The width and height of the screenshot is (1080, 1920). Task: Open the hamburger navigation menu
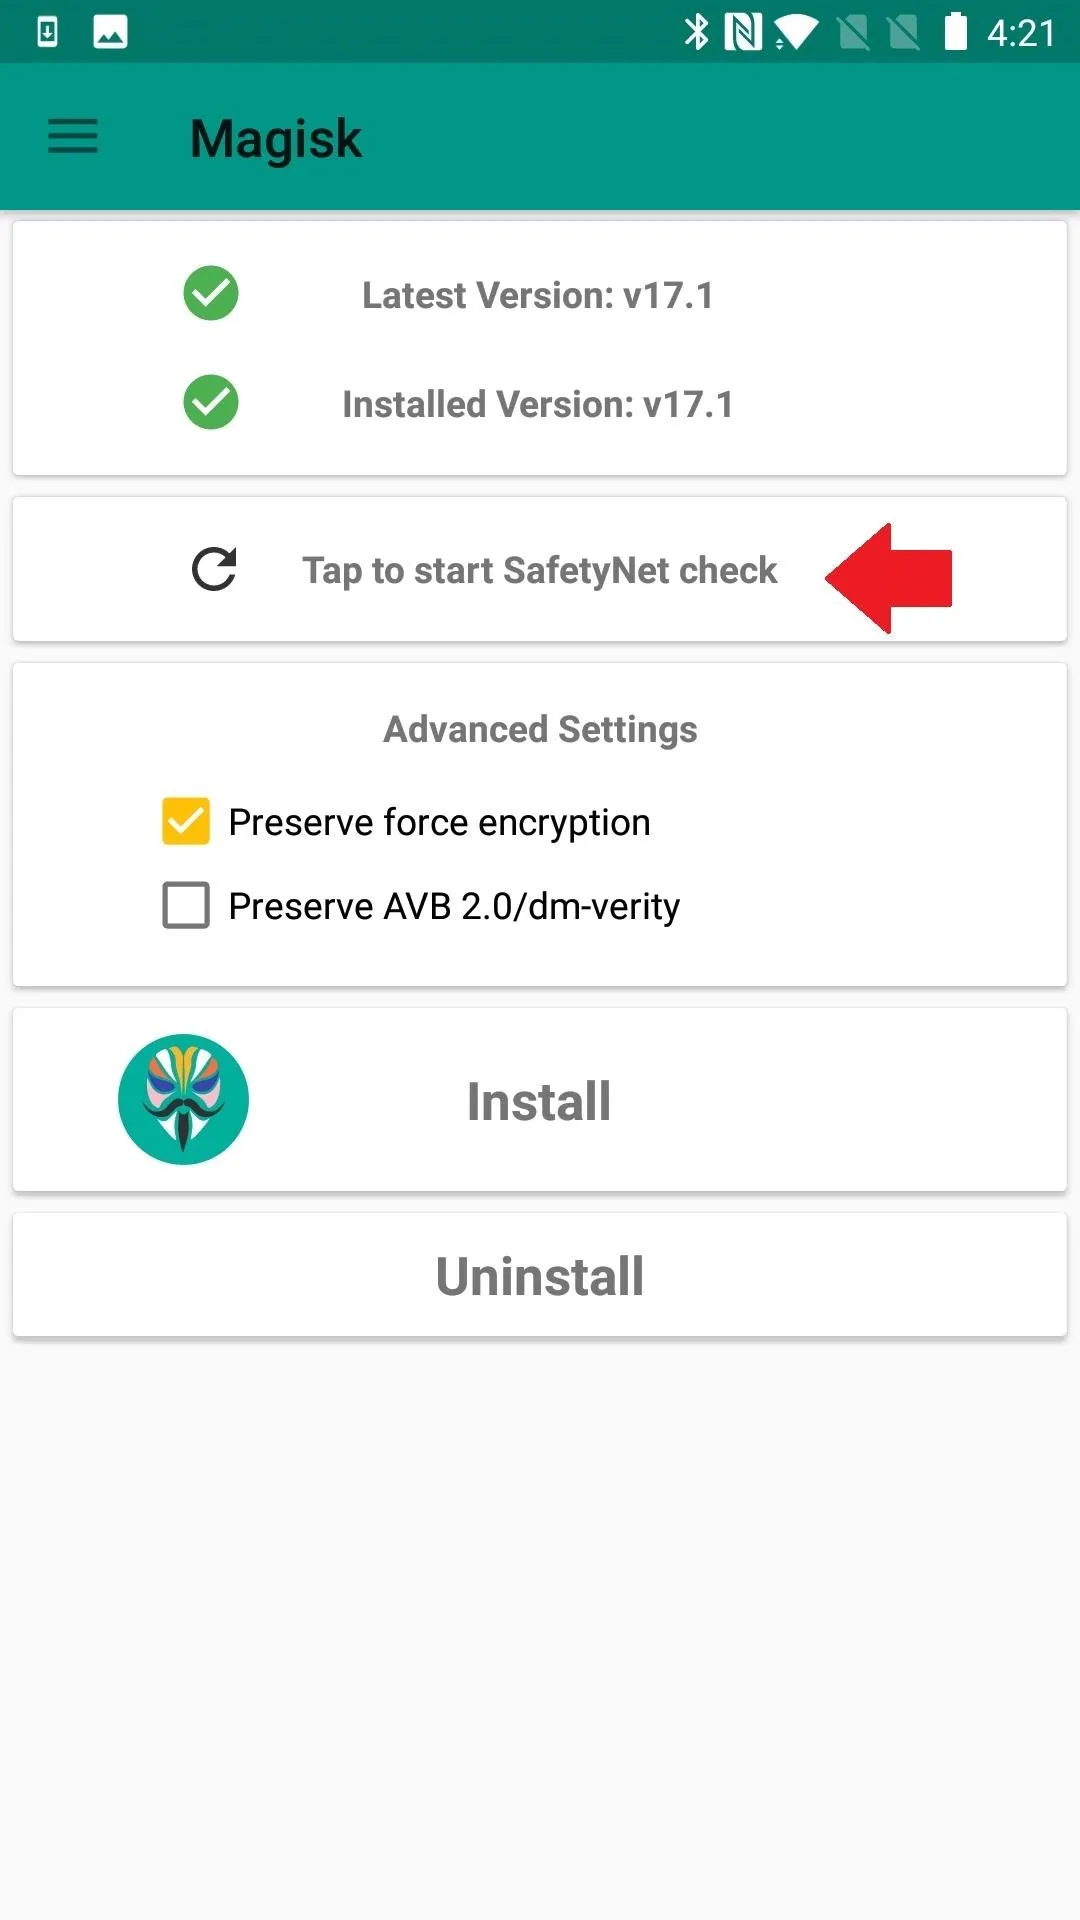point(73,136)
